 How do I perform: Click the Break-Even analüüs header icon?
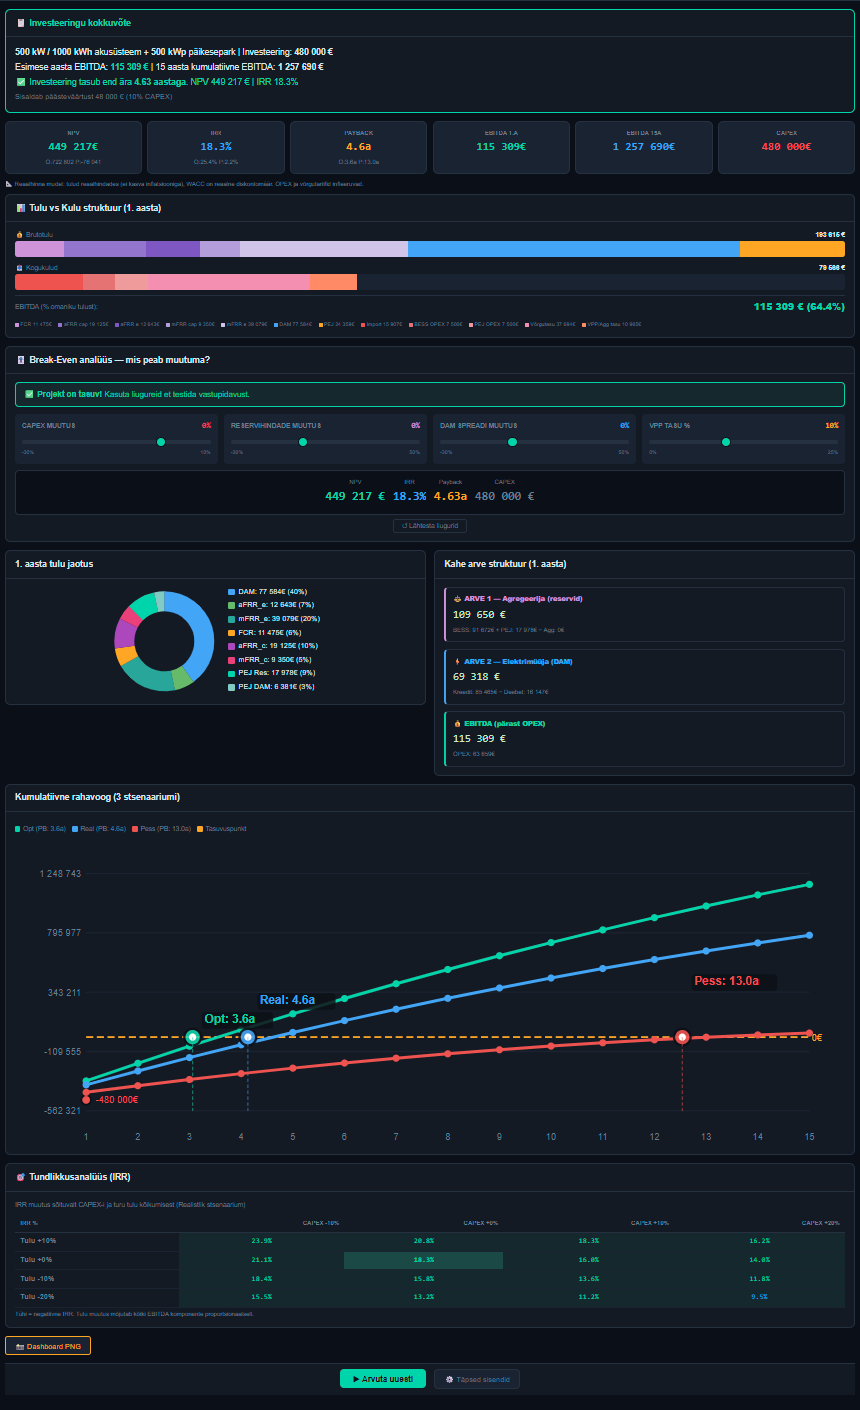coord(21,359)
